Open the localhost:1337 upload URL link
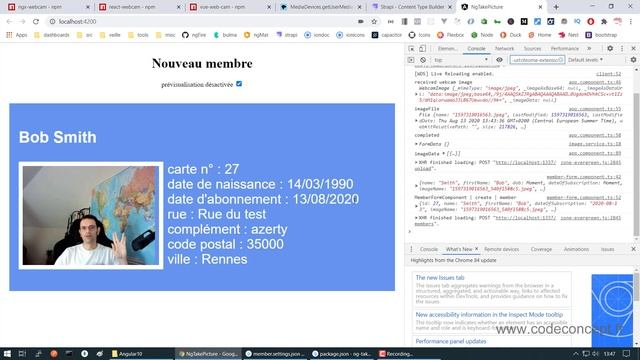The height and width of the screenshot is (360, 640). click(x=525, y=162)
